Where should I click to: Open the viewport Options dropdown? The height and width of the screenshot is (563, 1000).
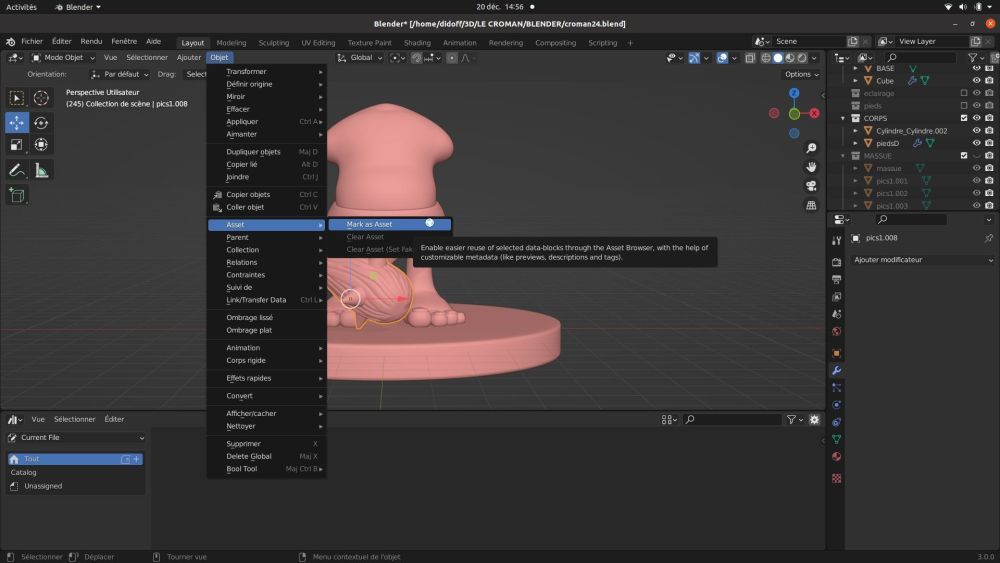click(x=802, y=75)
